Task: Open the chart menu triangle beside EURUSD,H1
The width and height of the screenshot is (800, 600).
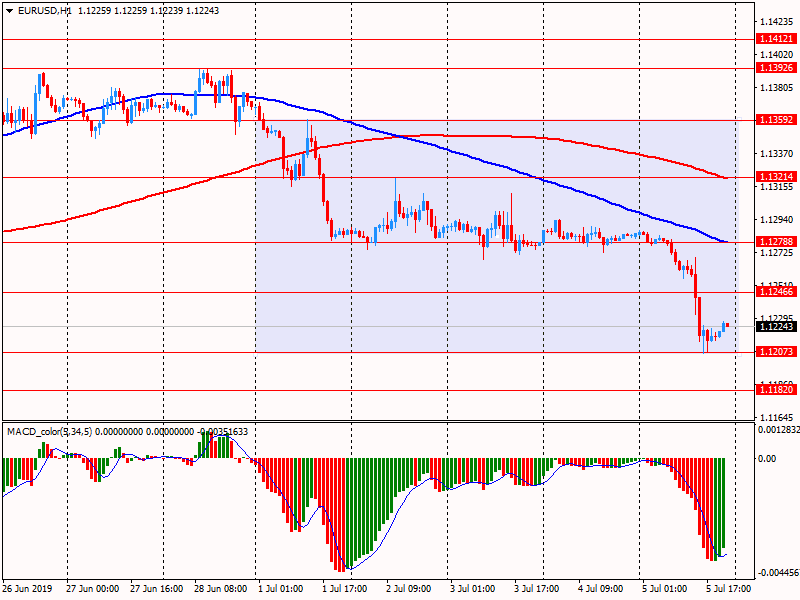Action: 10,11
